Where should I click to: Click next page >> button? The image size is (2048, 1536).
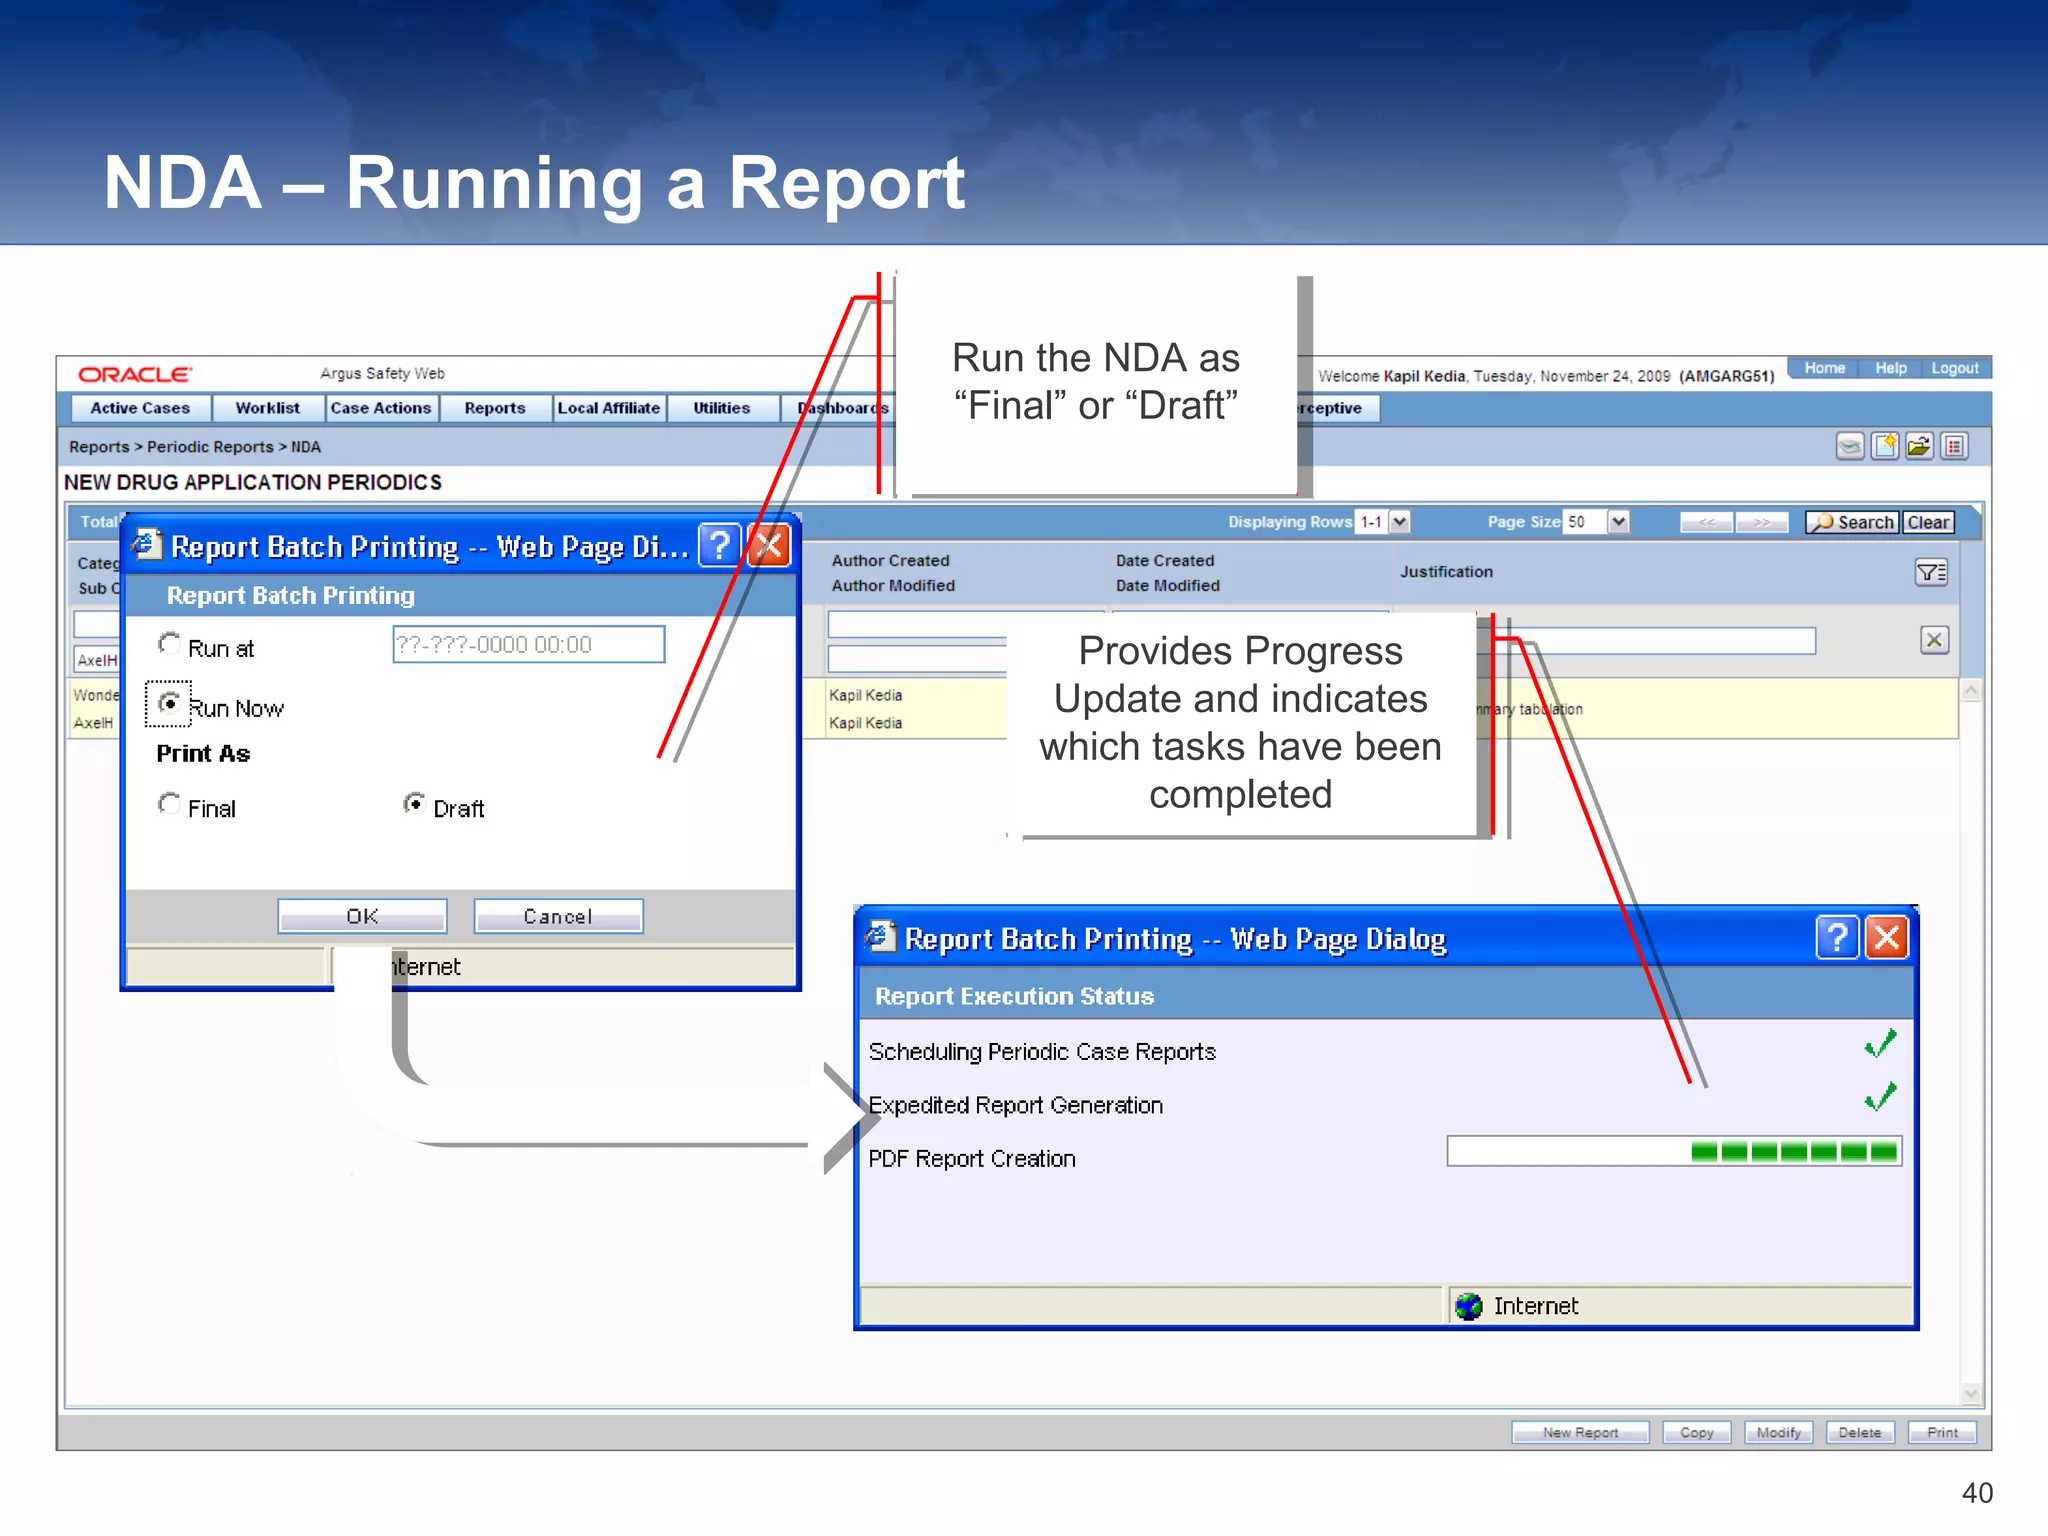pos(1762,522)
